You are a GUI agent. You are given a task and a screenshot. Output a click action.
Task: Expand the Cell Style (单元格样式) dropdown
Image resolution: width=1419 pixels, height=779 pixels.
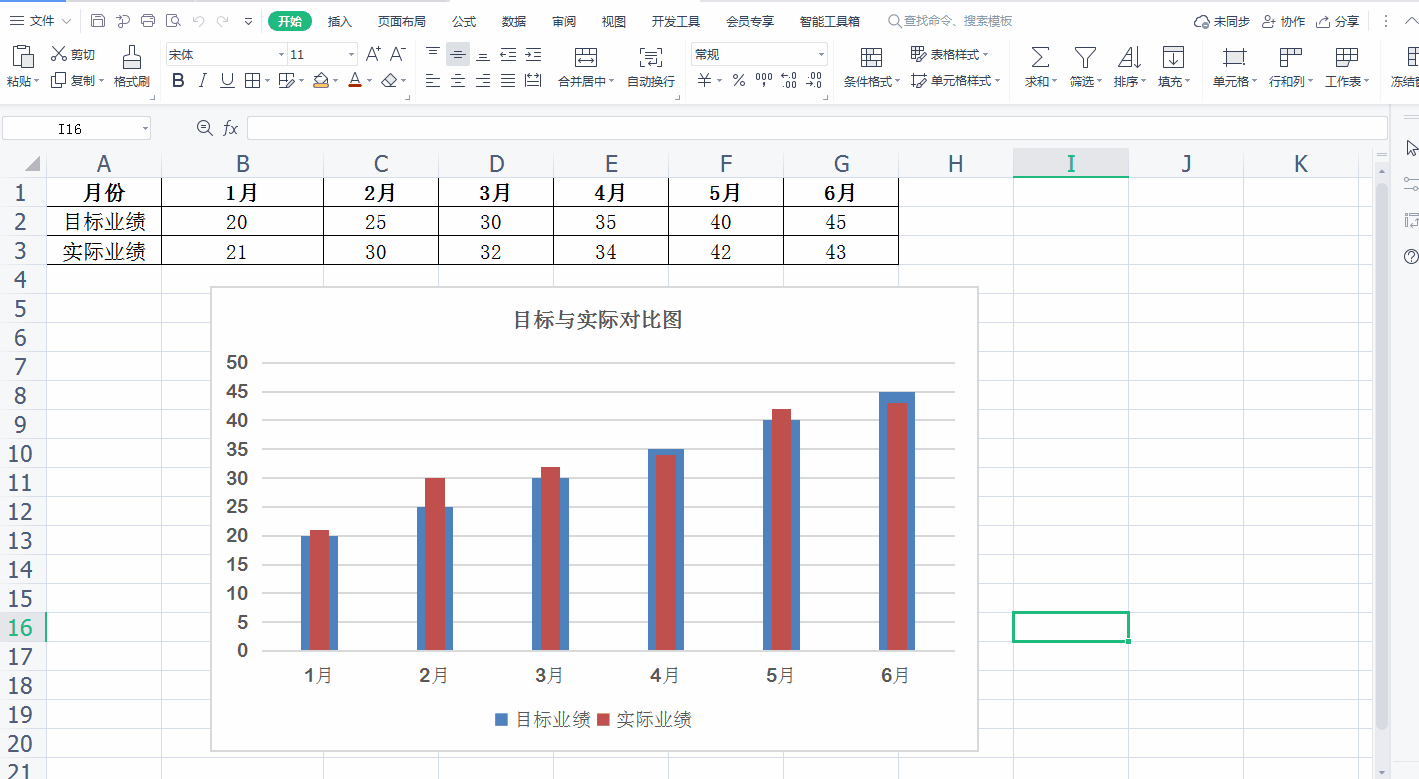[996, 81]
